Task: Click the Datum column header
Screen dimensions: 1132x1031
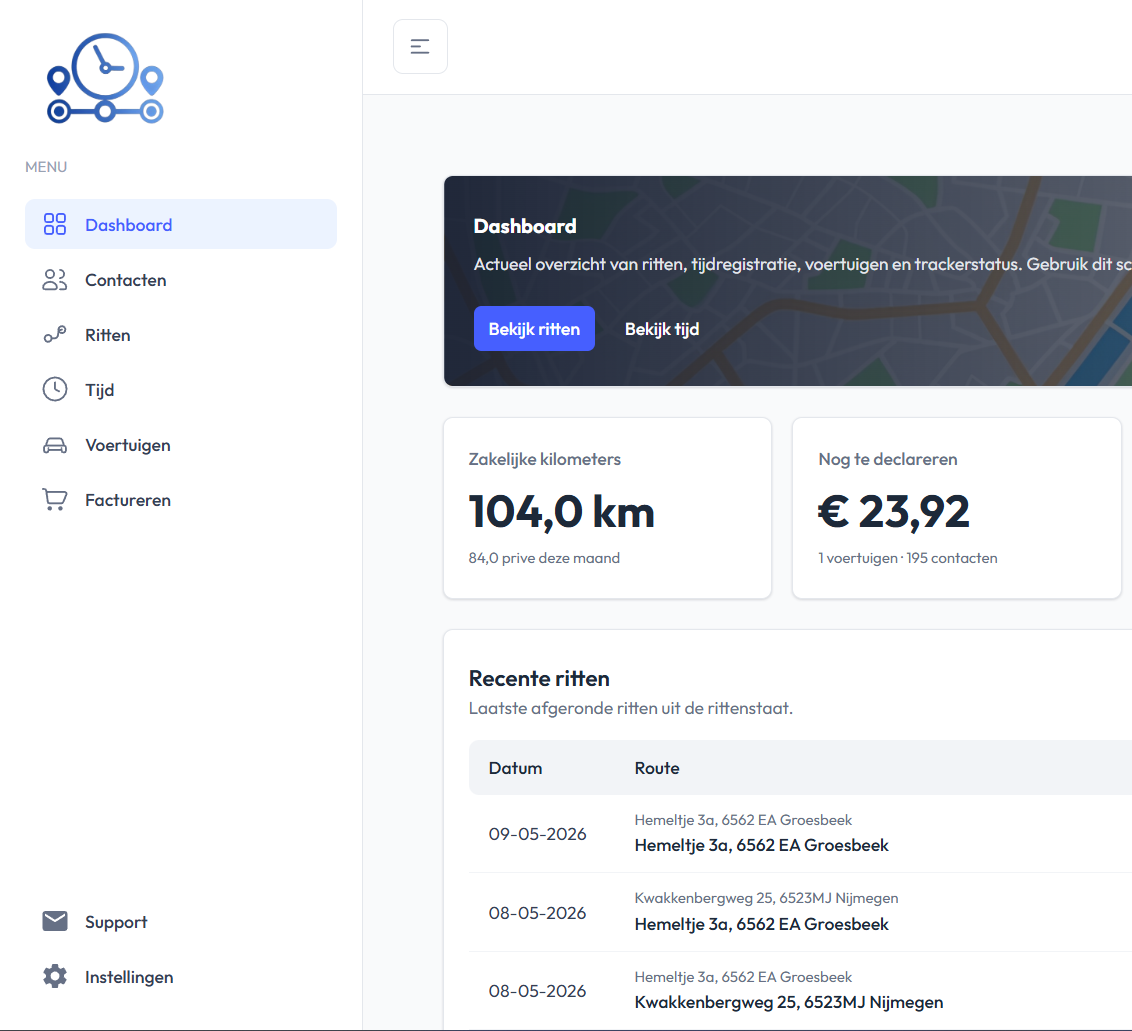Action: [x=515, y=768]
